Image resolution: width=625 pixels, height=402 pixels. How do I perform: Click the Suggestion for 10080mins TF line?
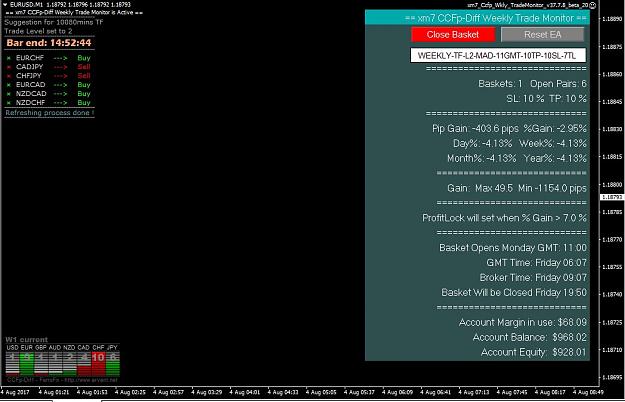tap(54, 22)
